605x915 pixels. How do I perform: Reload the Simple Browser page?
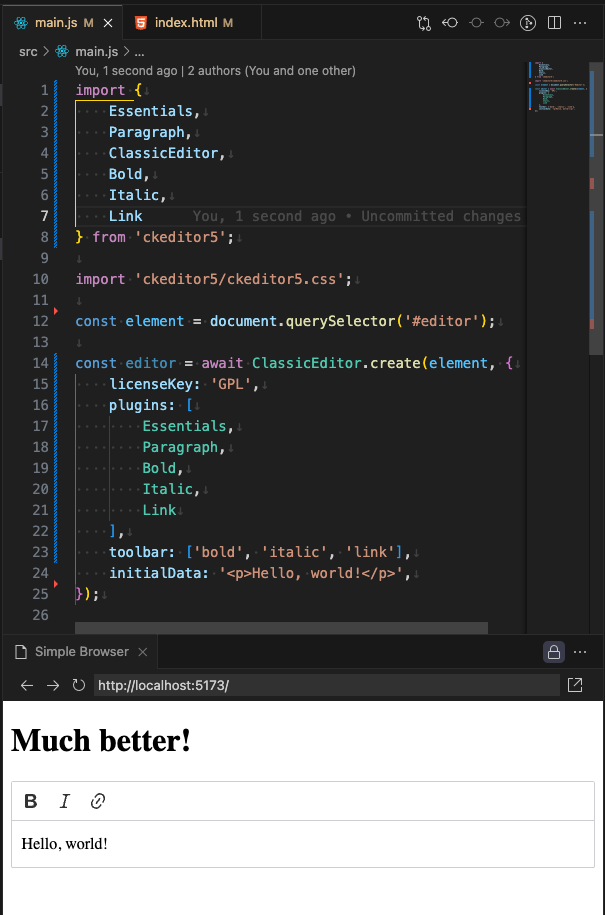click(x=79, y=685)
